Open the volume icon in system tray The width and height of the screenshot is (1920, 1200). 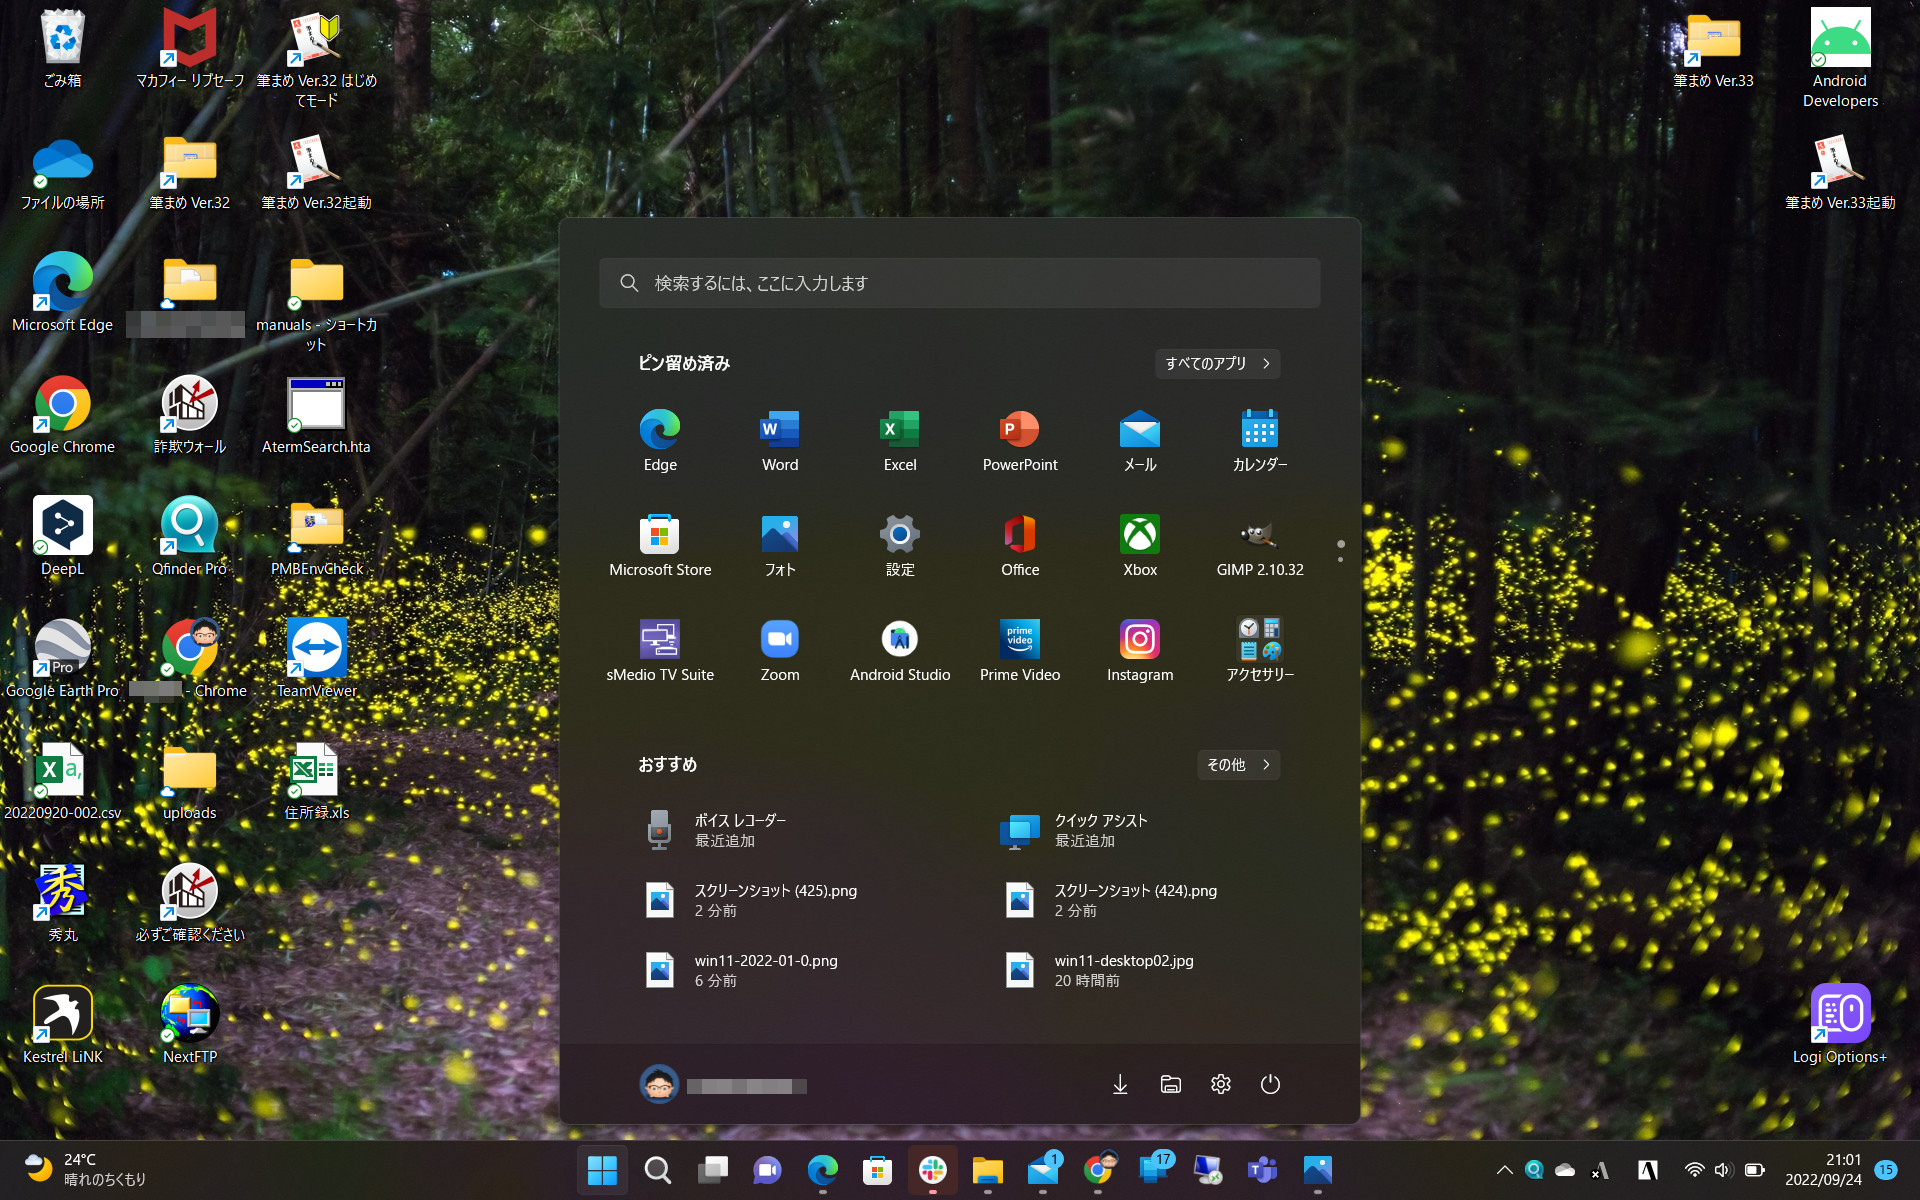[x=1722, y=1170]
